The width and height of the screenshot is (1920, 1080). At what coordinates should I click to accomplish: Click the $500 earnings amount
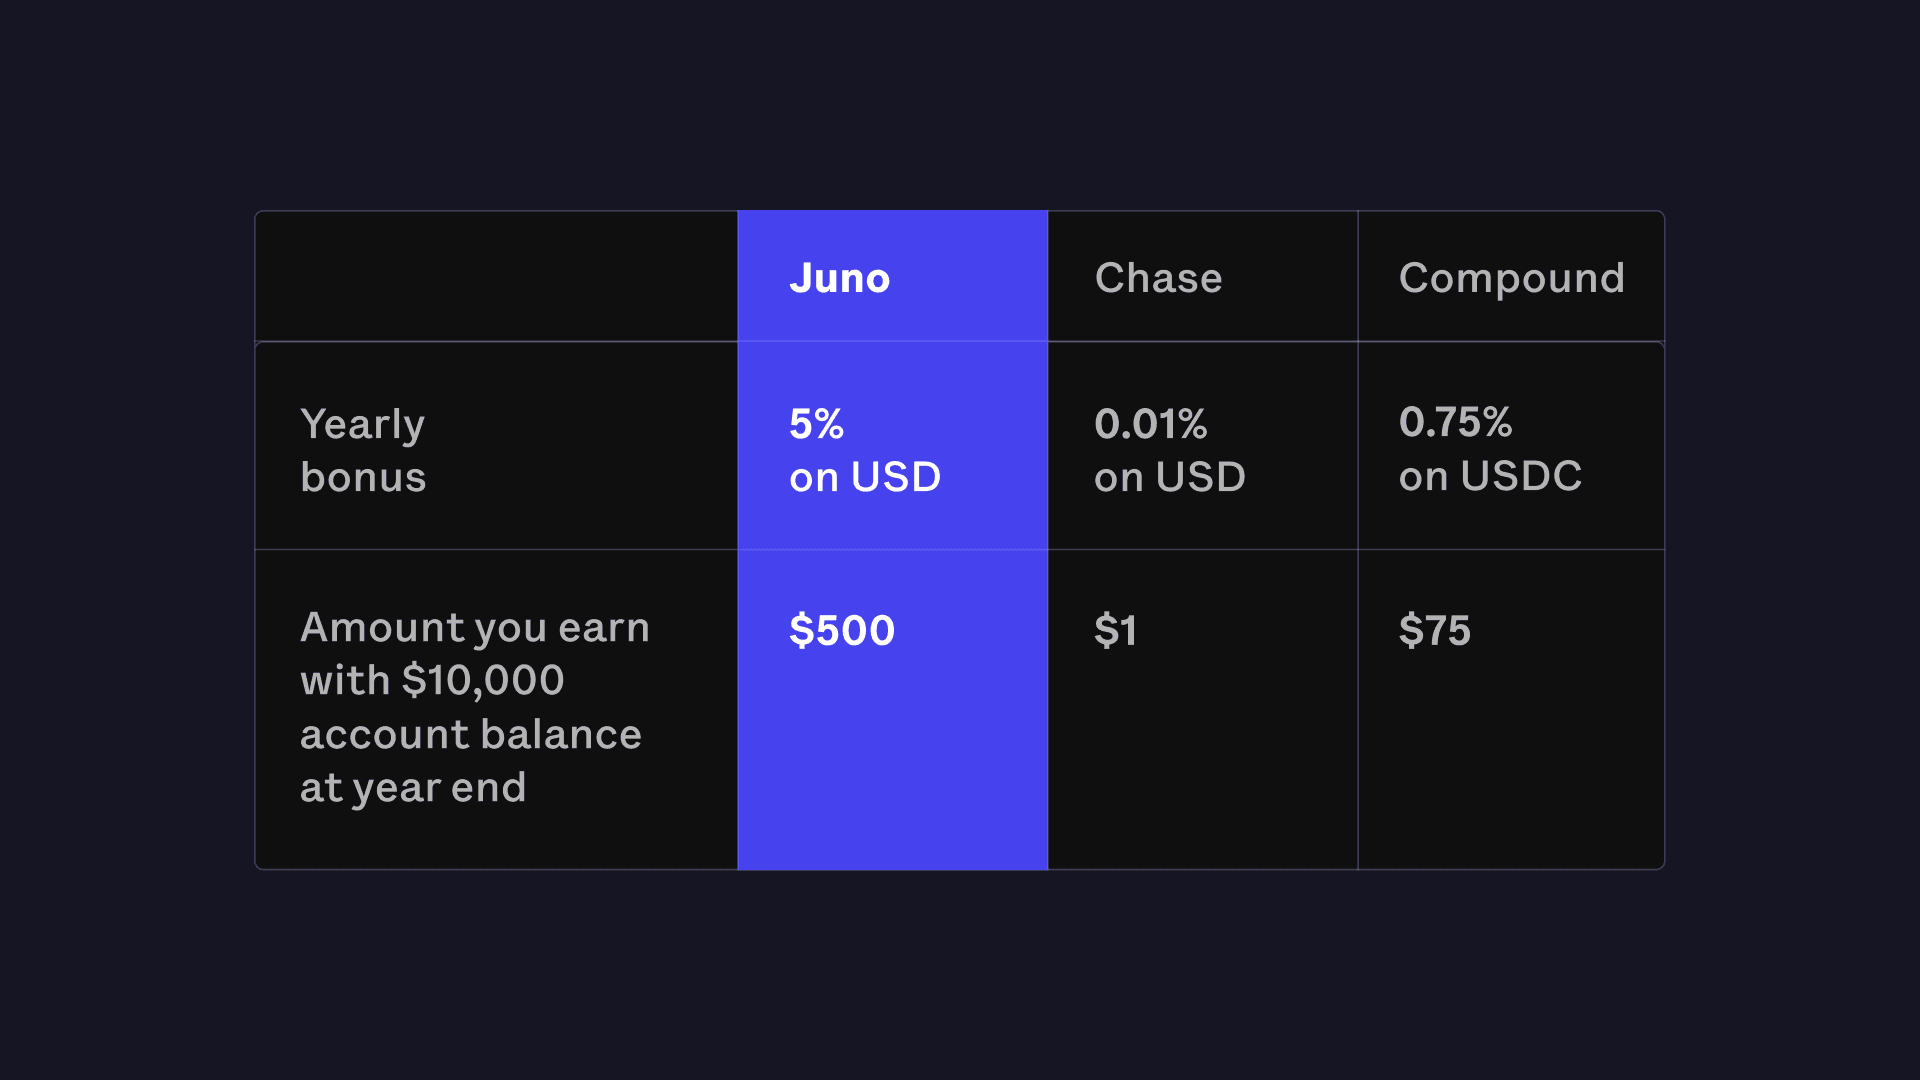click(x=841, y=631)
